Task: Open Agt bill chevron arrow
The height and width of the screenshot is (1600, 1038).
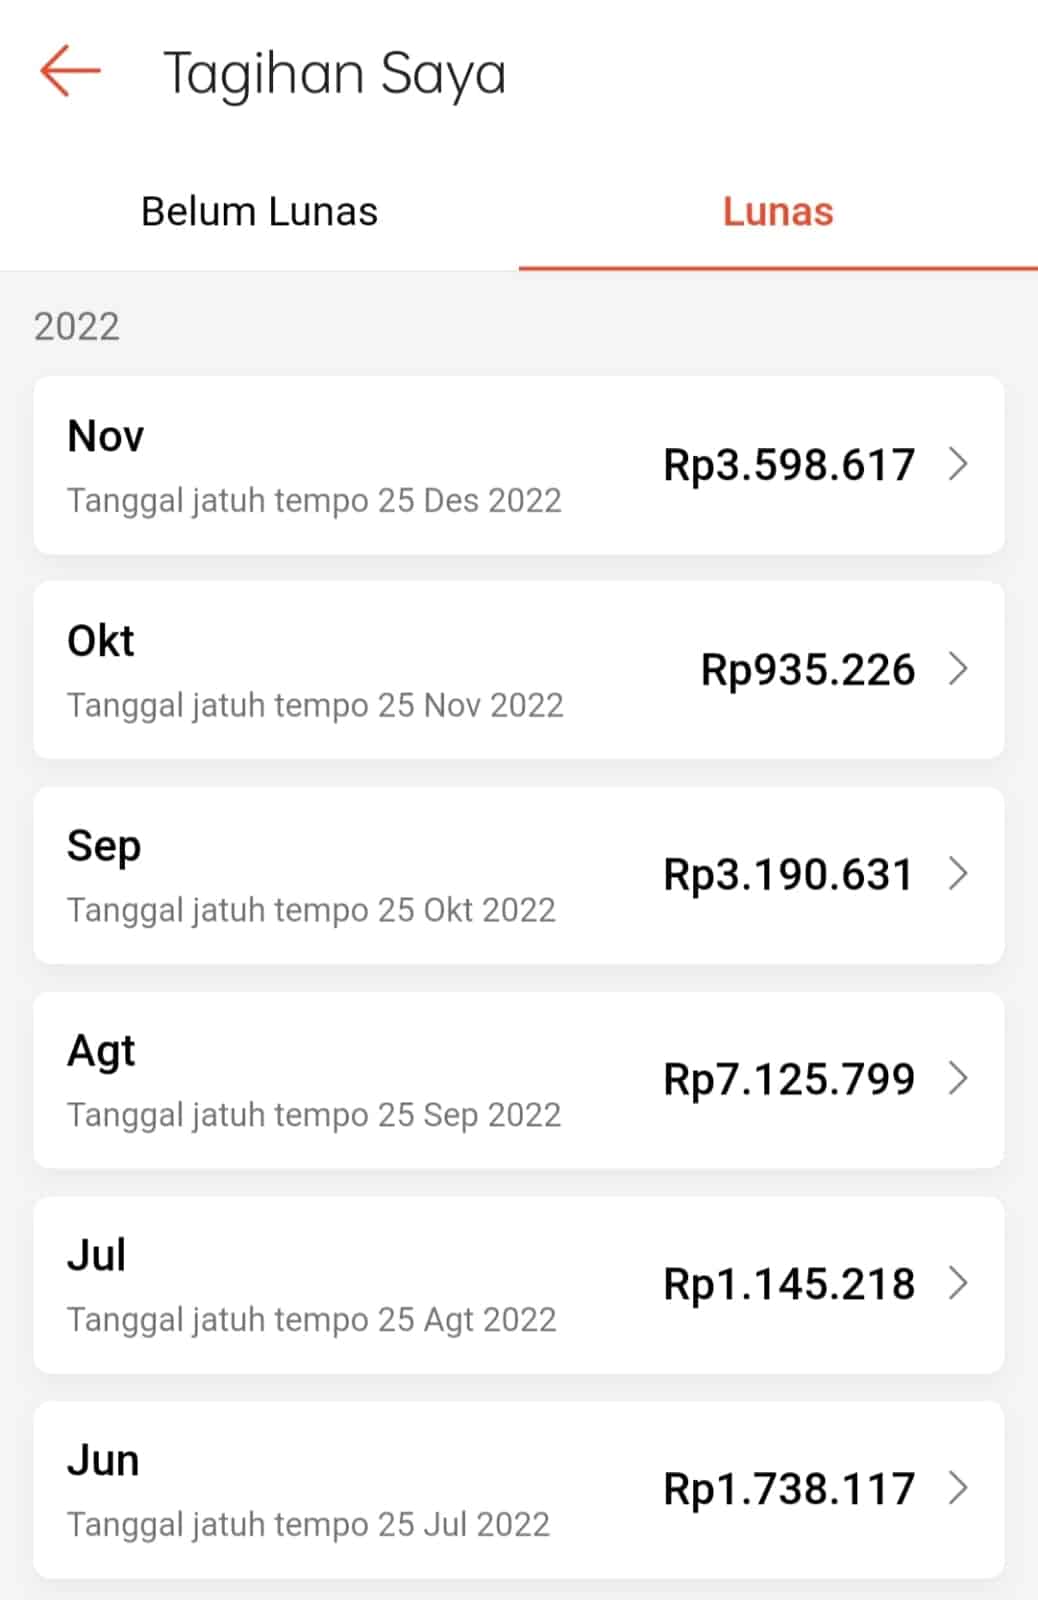Action: click(958, 1079)
